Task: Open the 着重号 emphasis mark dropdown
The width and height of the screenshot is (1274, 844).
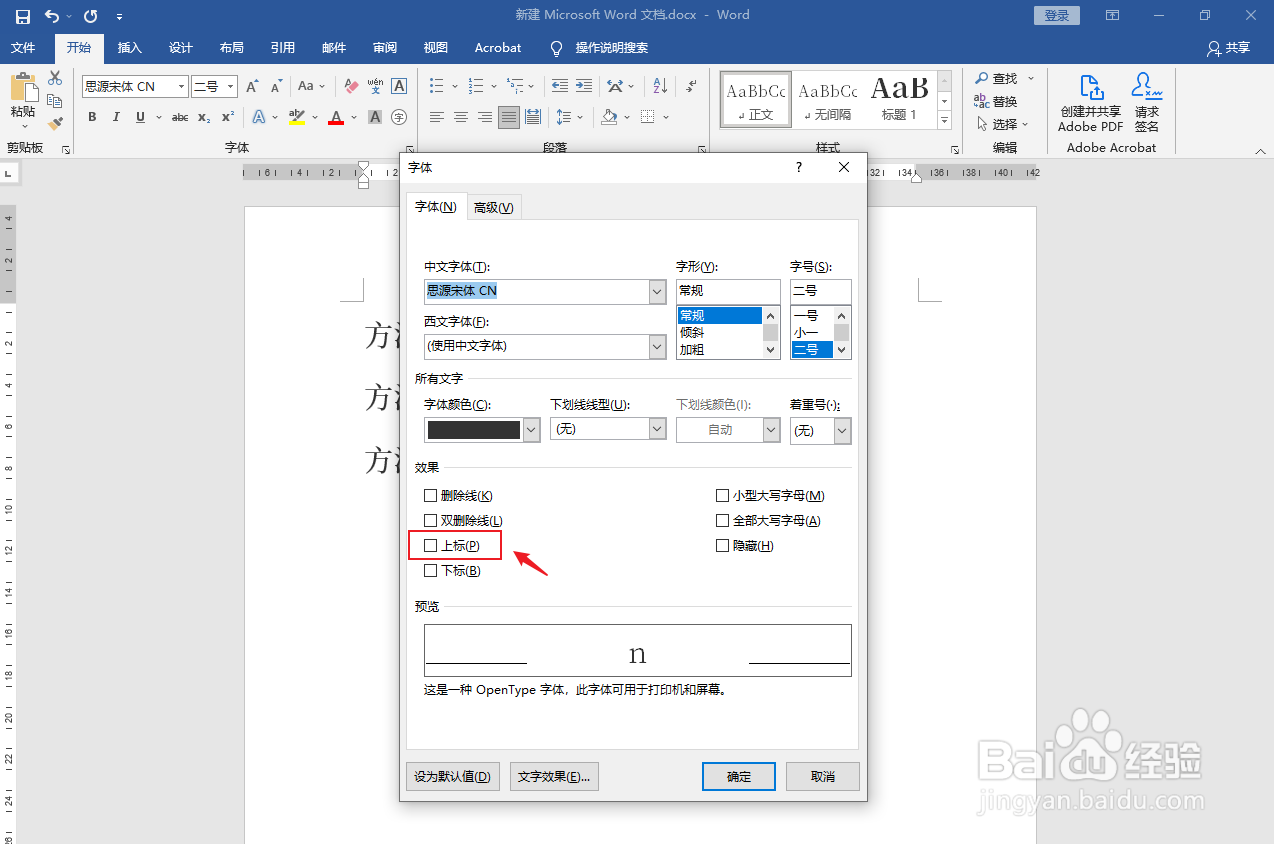Action: point(842,431)
